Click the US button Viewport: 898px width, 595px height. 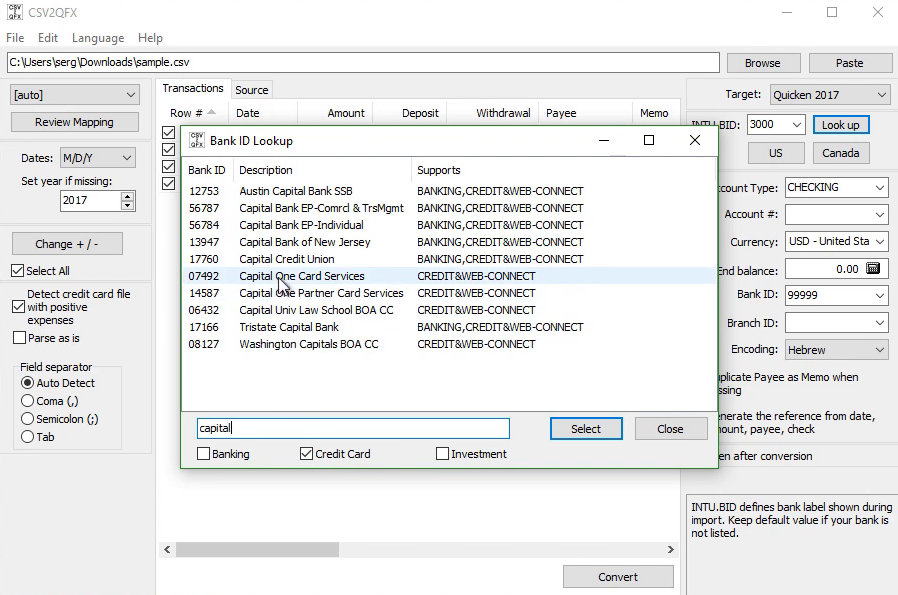point(775,153)
